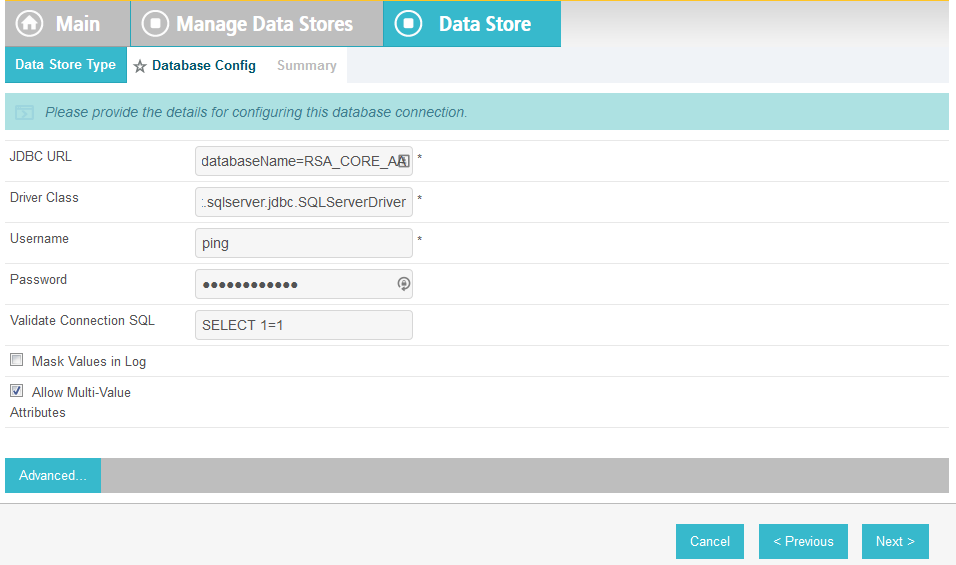Click the Manage Data Stores circle icon

pos(155,24)
